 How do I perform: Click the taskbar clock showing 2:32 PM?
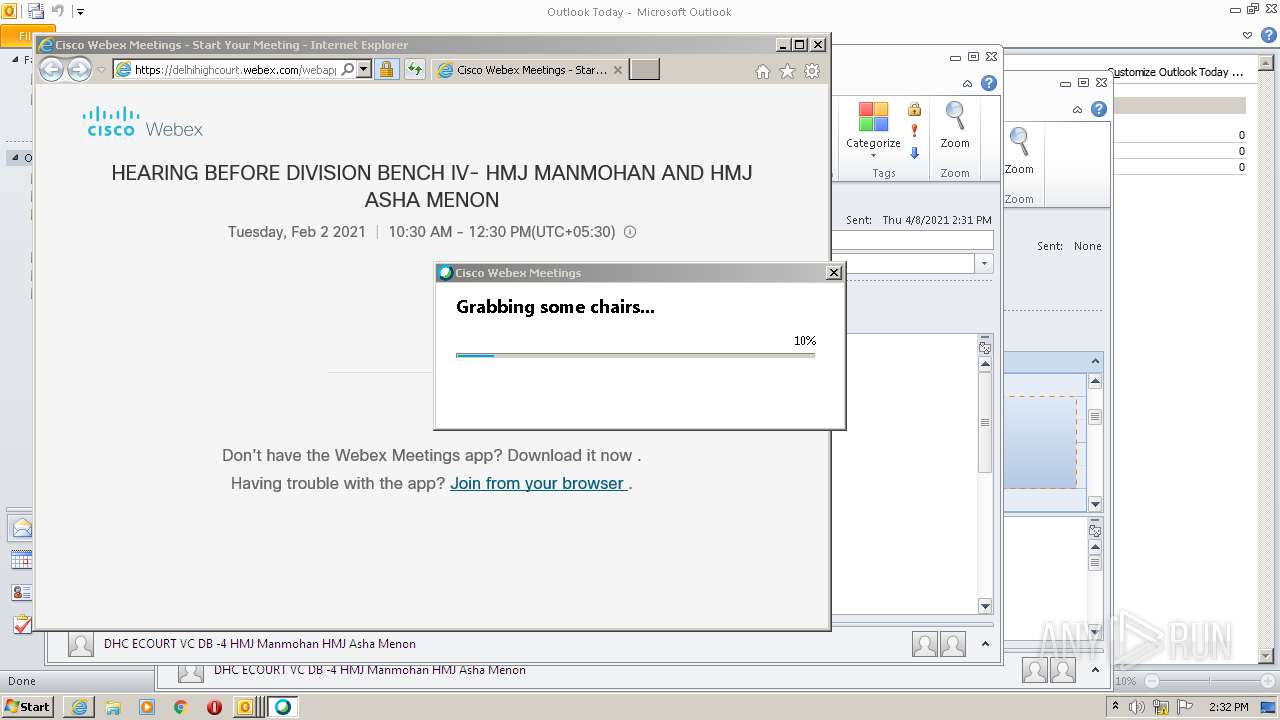[1228, 707]
